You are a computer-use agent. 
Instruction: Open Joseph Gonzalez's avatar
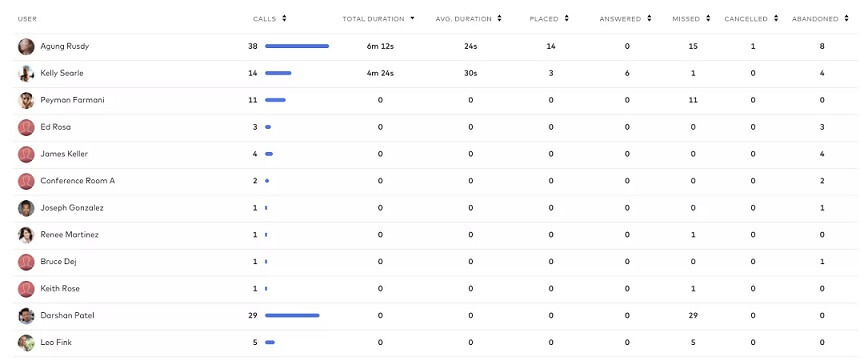point(26,208)
